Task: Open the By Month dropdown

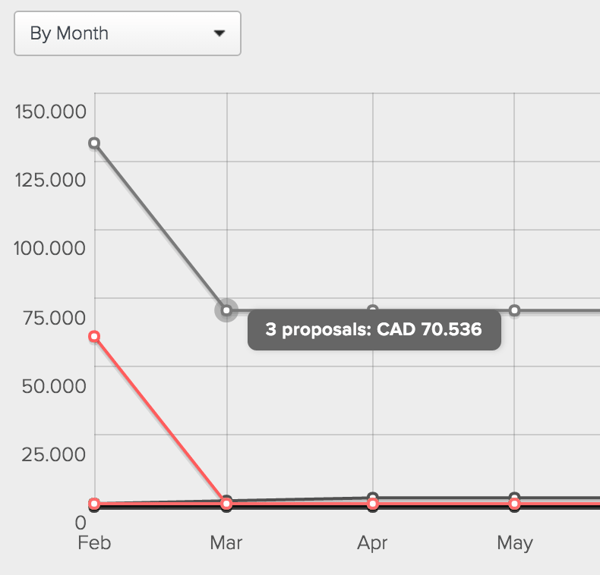Action: [x=127, y=33]
